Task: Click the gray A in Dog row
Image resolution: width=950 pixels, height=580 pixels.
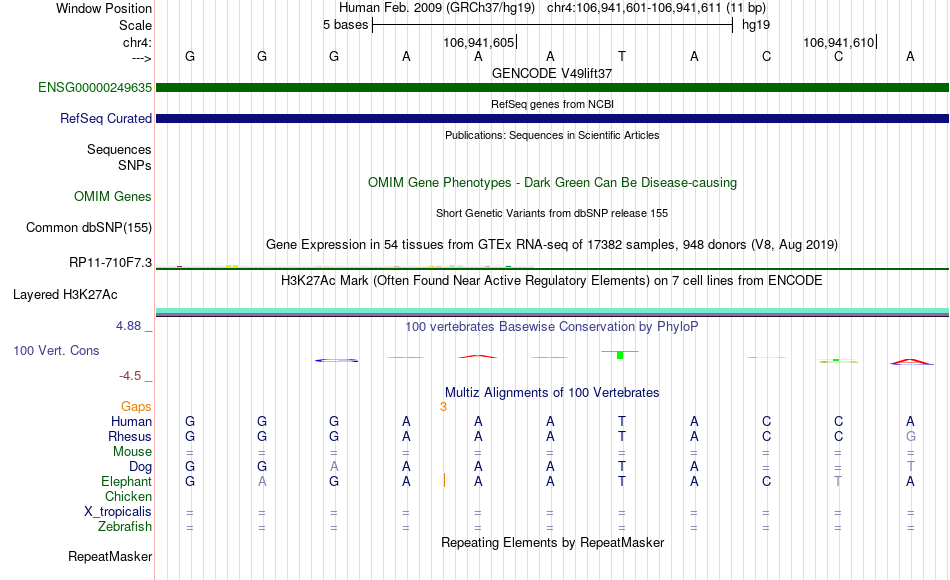Action: 334,467
